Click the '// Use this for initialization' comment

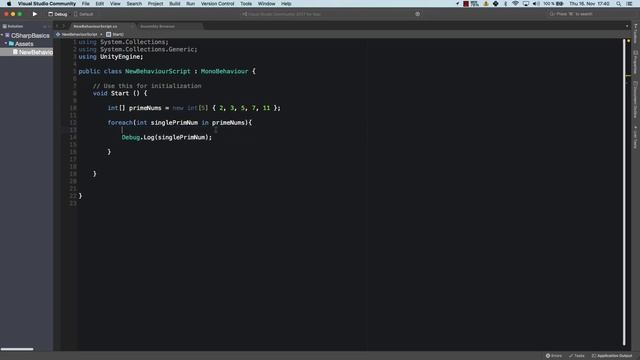click(147, 86)
